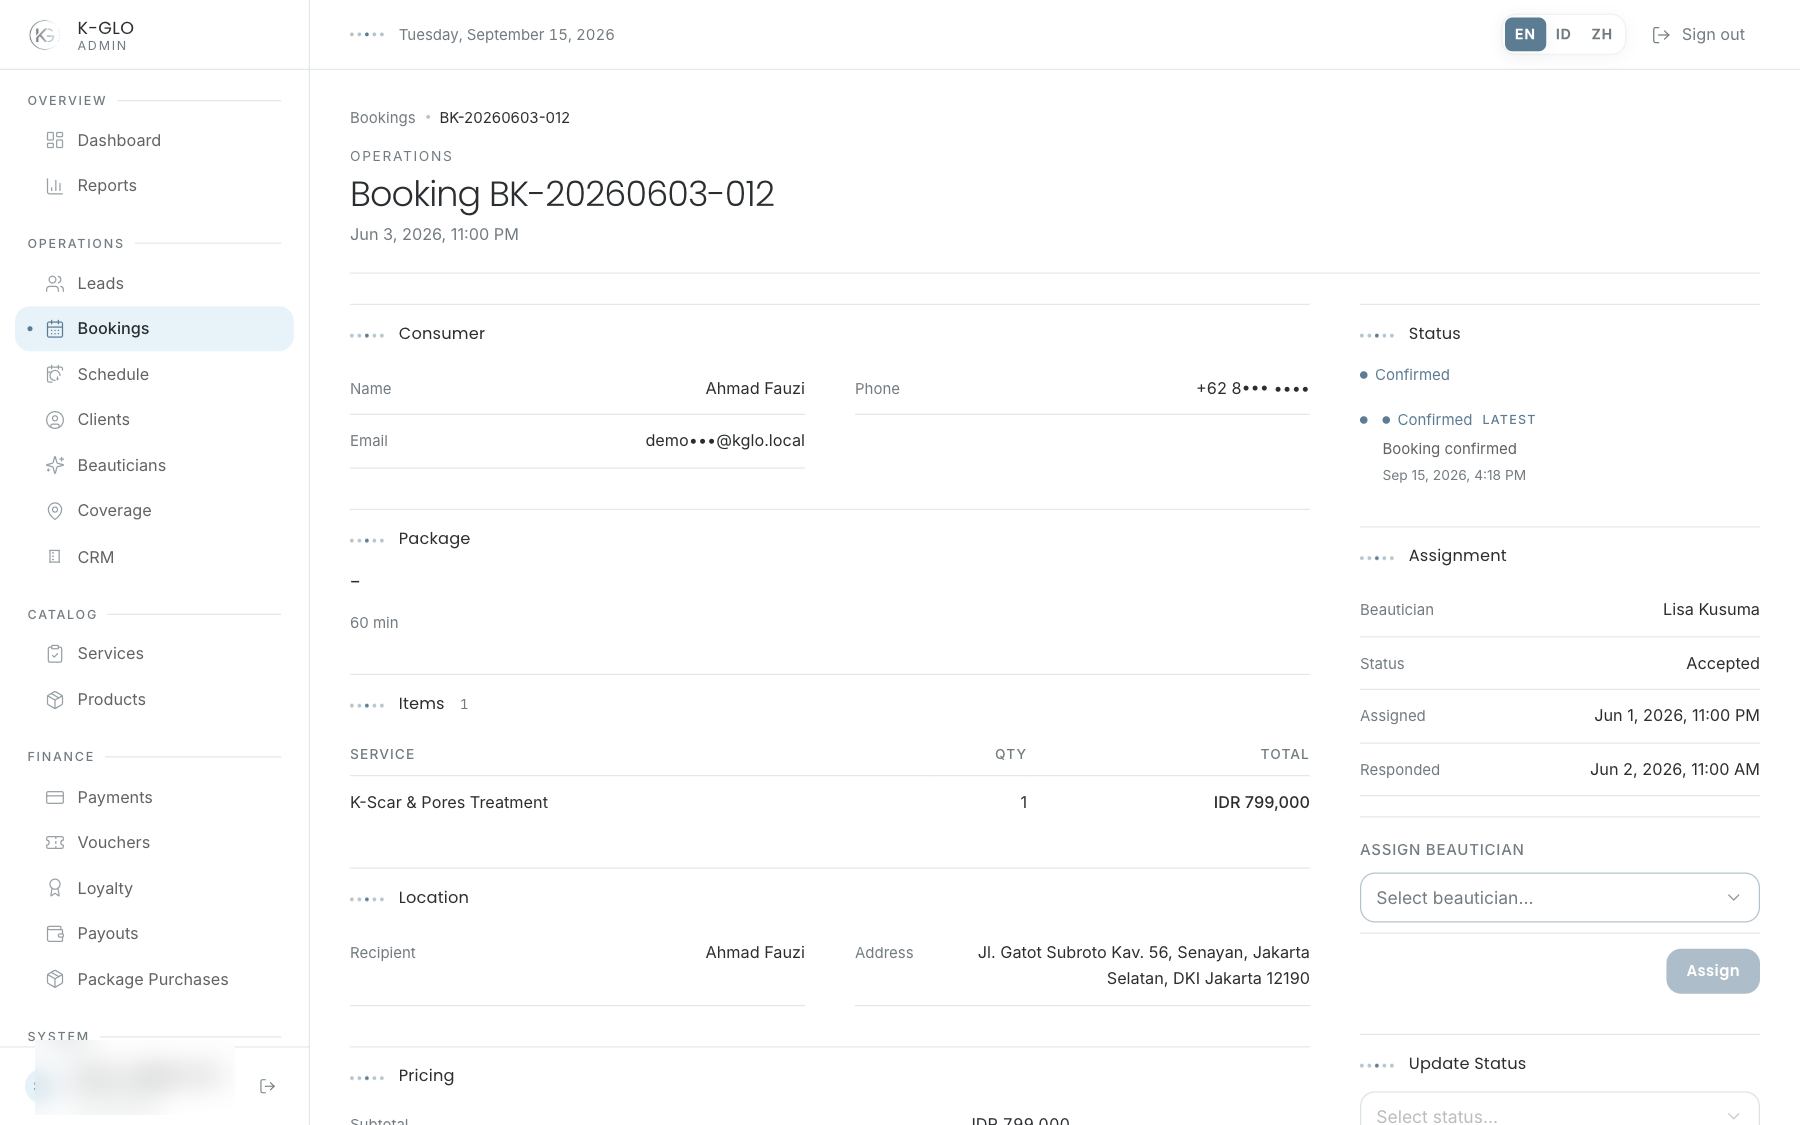Image resolution: width=1800 pixels, height=1125 pixels.
Task: Open the Dashboard menu item
Action: [x=154, y=140]
